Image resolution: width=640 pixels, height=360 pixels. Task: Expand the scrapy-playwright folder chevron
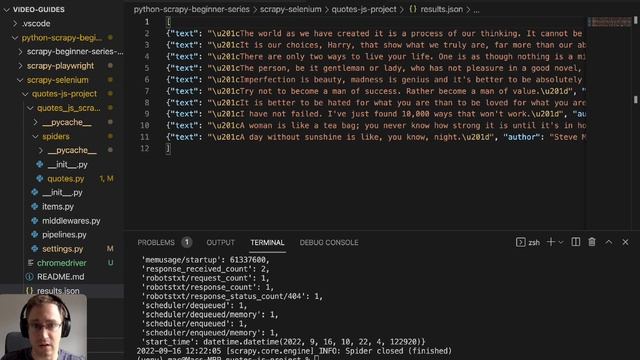pos(20,66)
